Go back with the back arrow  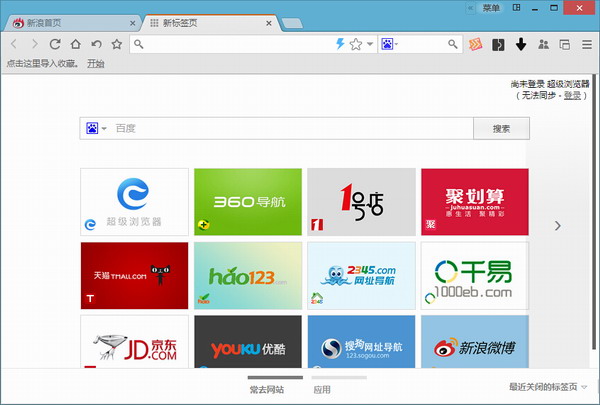click(x=14, y=44)
